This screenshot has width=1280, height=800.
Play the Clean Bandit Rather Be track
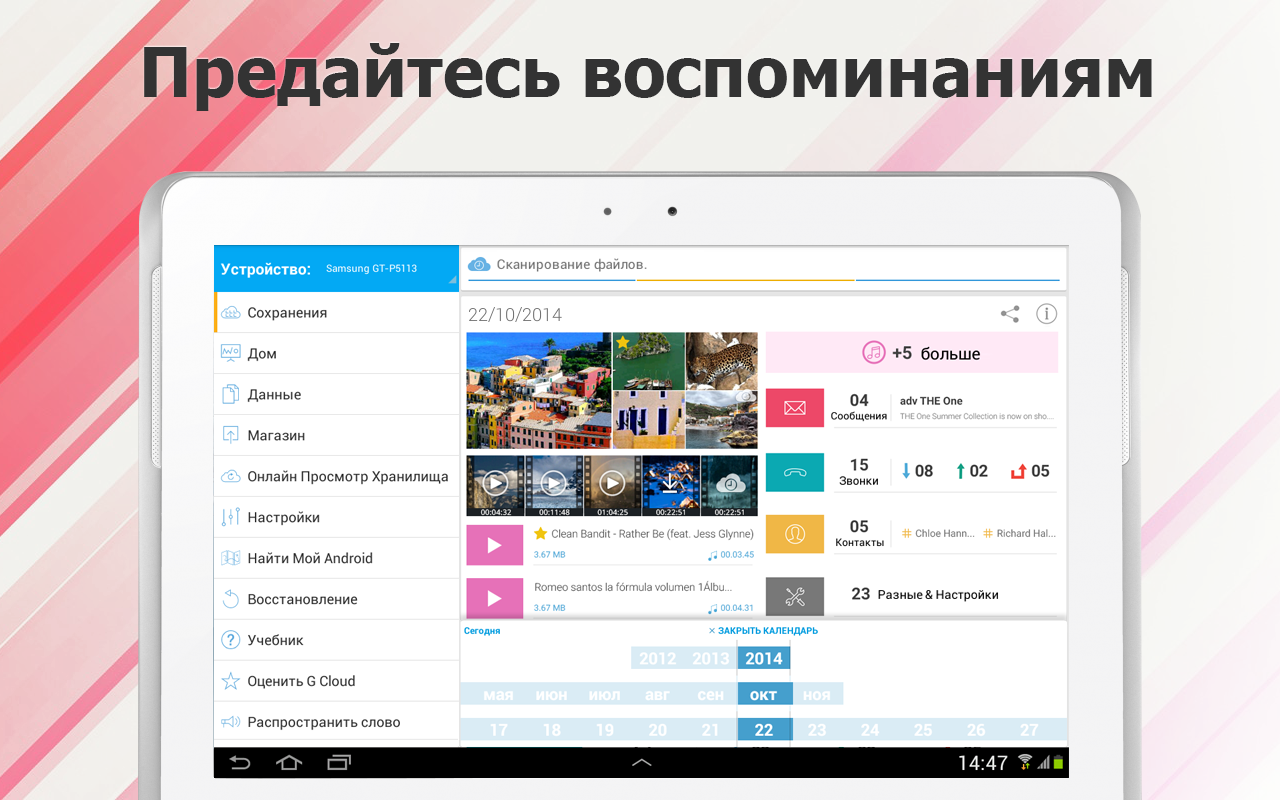[494, 545]
